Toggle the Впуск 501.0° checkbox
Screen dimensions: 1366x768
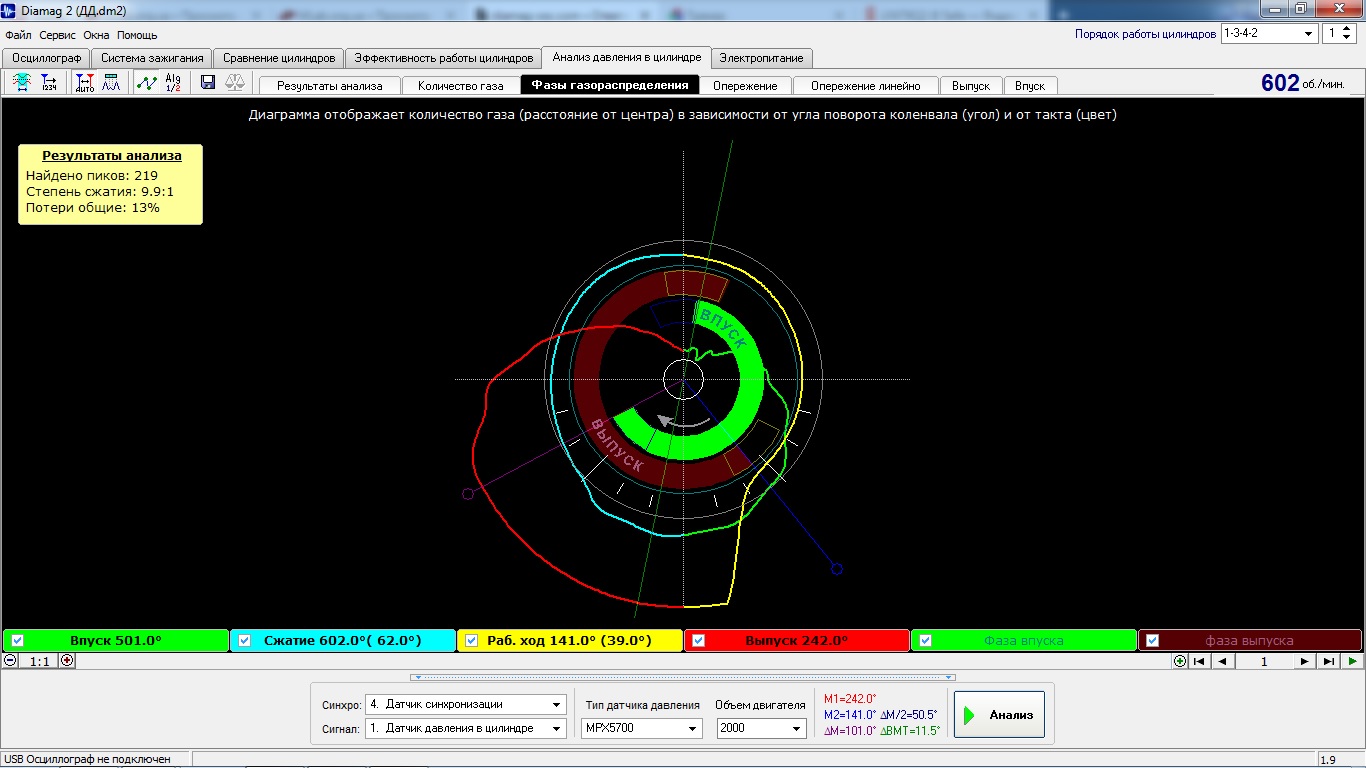[x=17, y=640]
